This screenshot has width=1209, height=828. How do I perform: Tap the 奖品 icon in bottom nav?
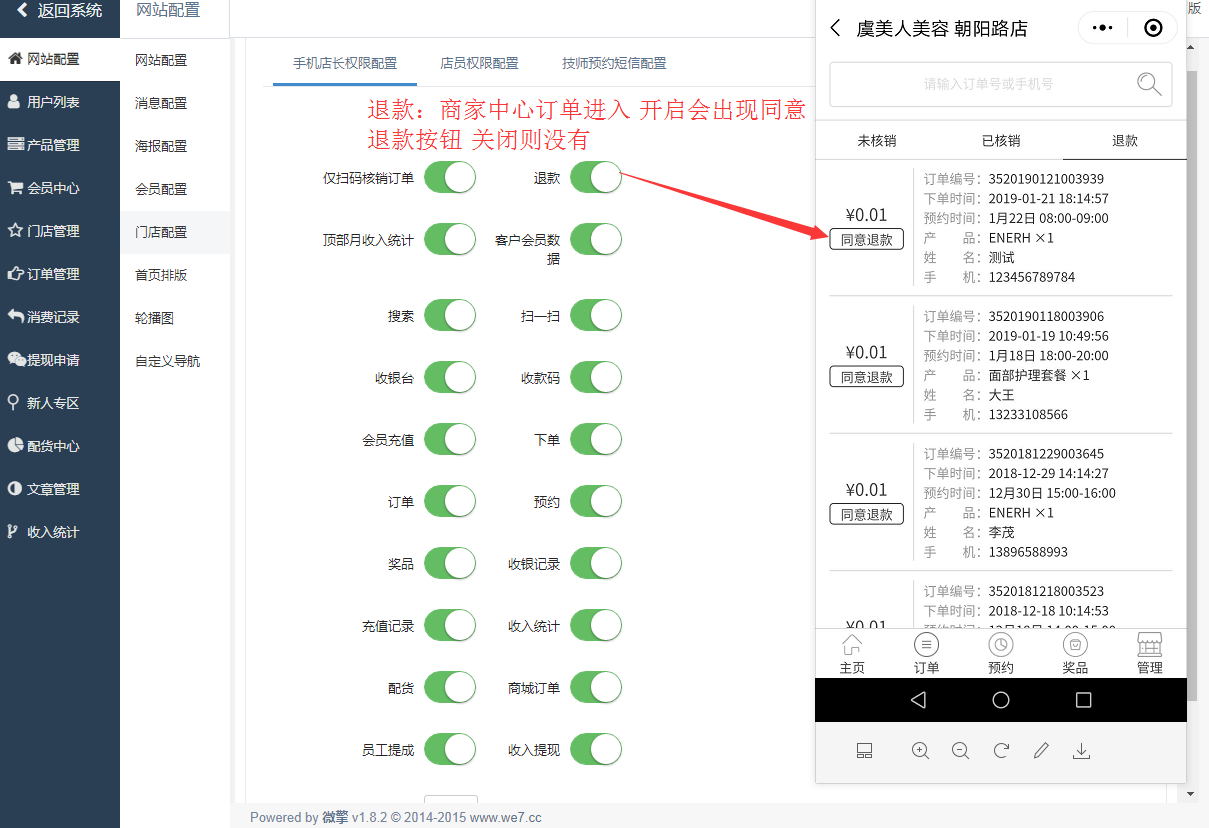pyautogui.click(x=1075, y=645)
